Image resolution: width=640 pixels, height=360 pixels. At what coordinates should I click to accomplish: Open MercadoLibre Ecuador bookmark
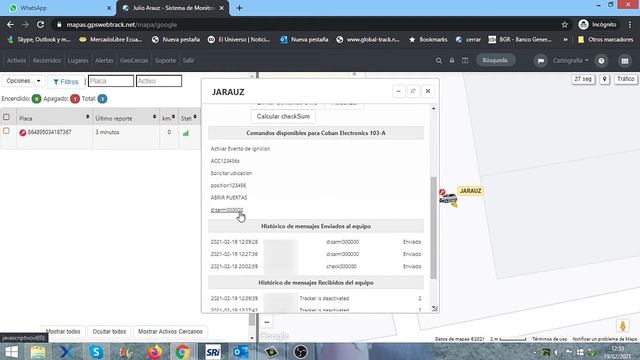(x=110, y=40)
